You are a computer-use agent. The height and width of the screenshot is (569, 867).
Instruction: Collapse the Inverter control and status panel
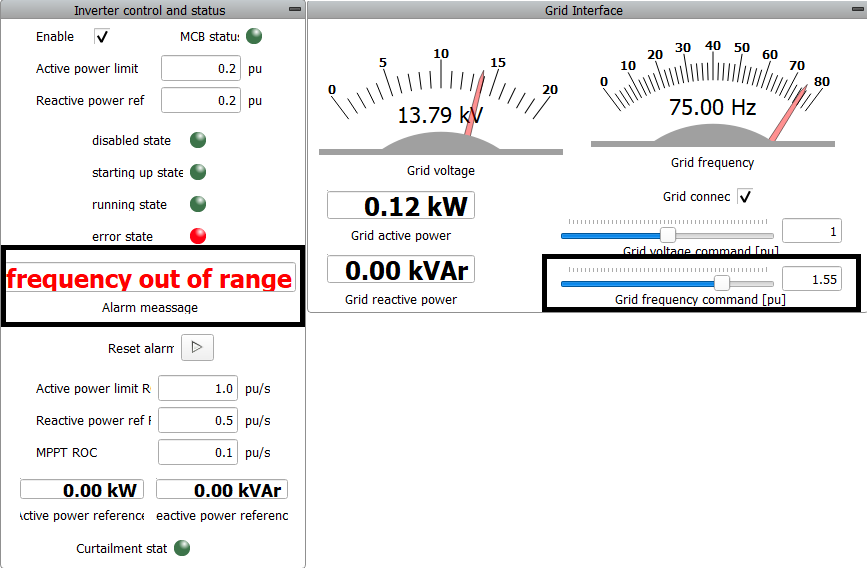pos(294,9)
